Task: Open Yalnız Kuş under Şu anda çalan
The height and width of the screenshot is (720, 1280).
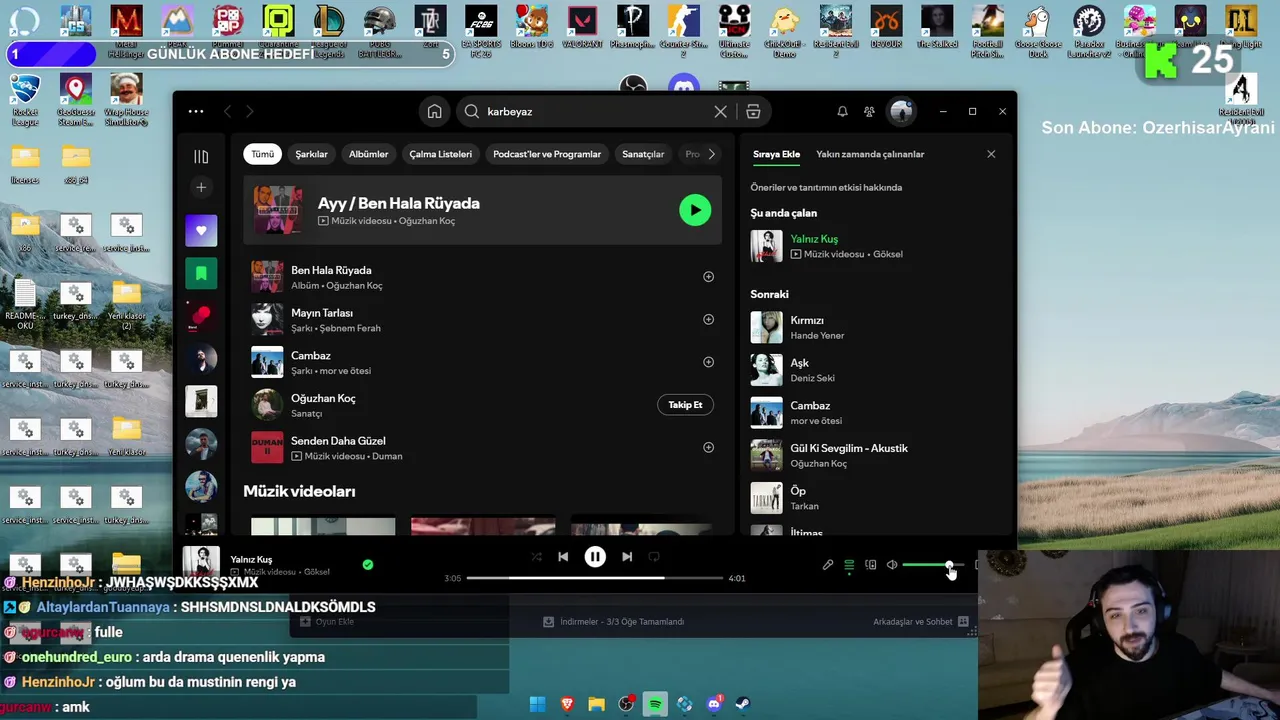Action: [x=875, y=246]
